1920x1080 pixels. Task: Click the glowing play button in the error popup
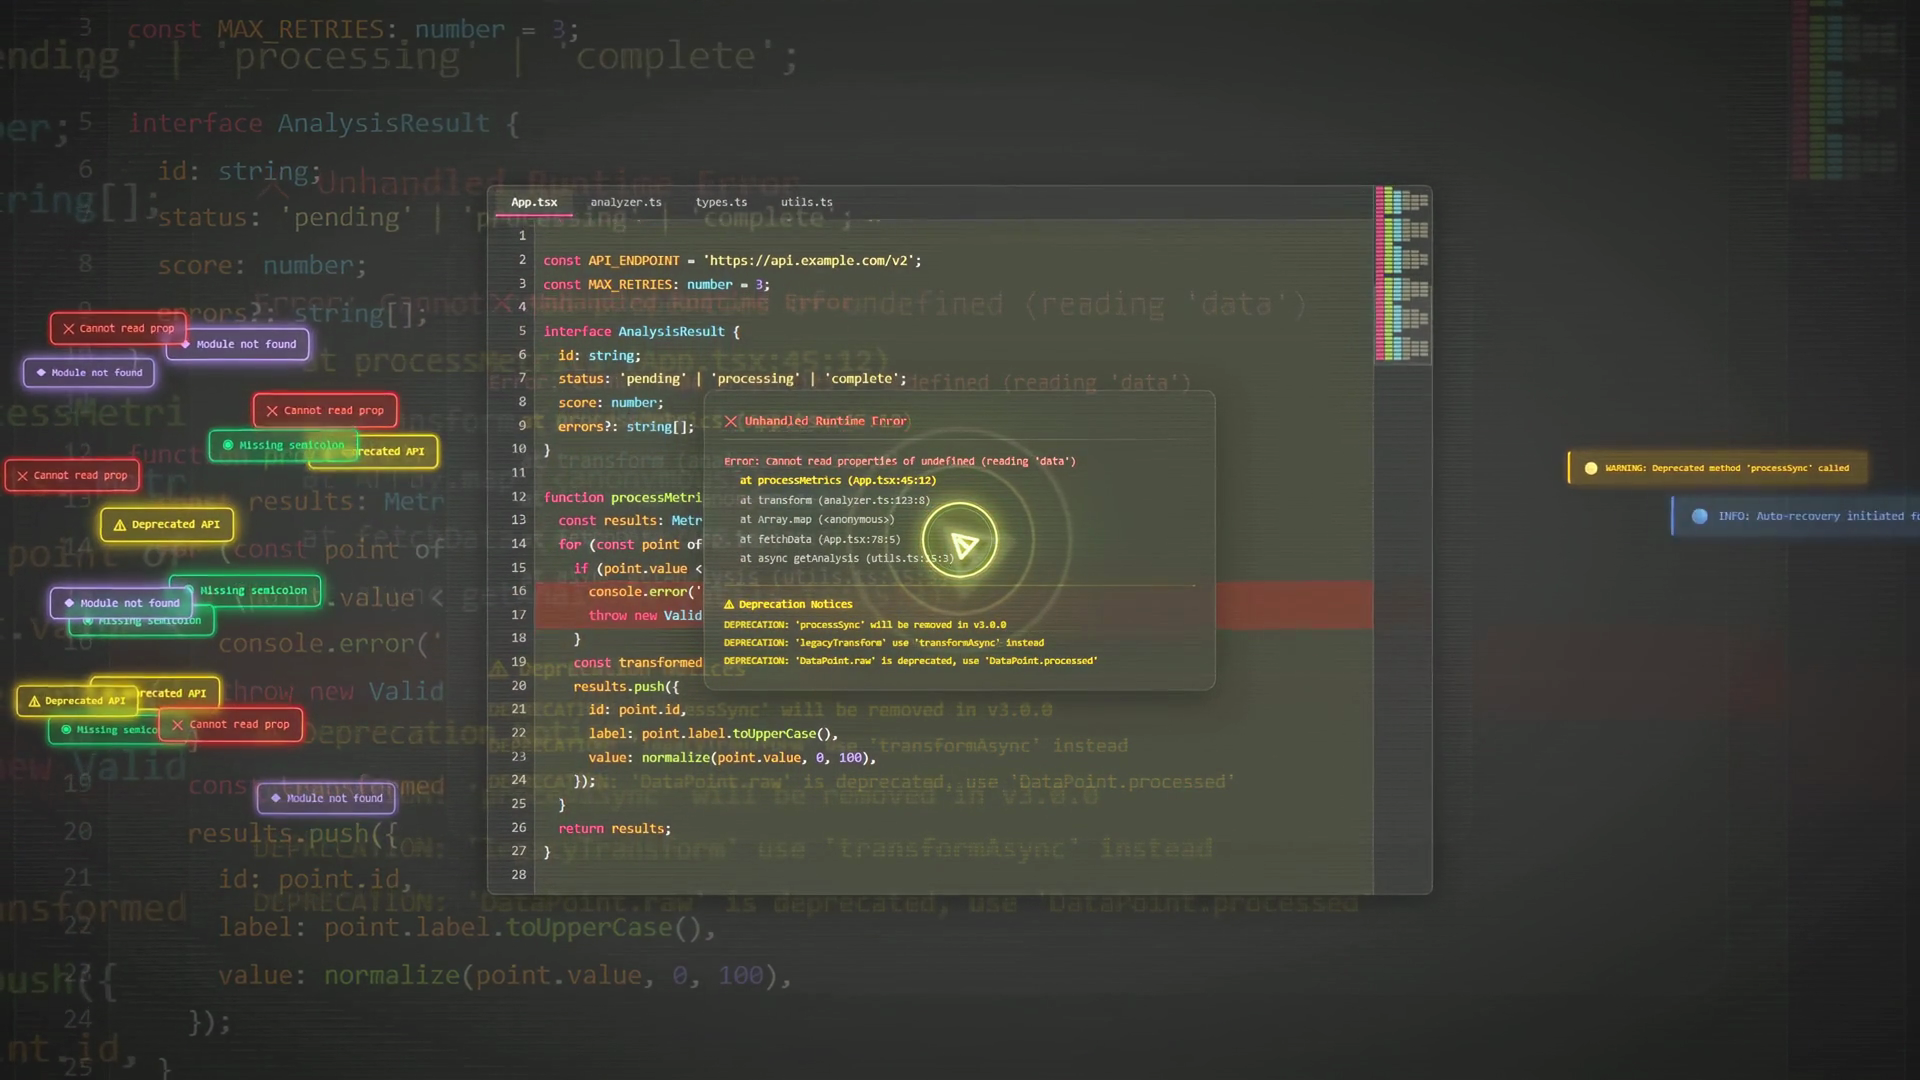(960, 541)
